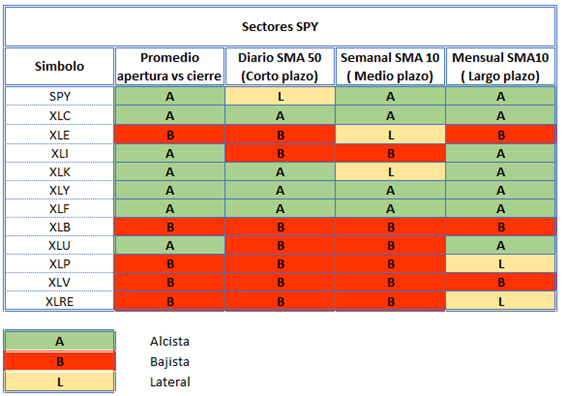Select the Simbolo column header
567x396 pixels.
click(60, 67)
